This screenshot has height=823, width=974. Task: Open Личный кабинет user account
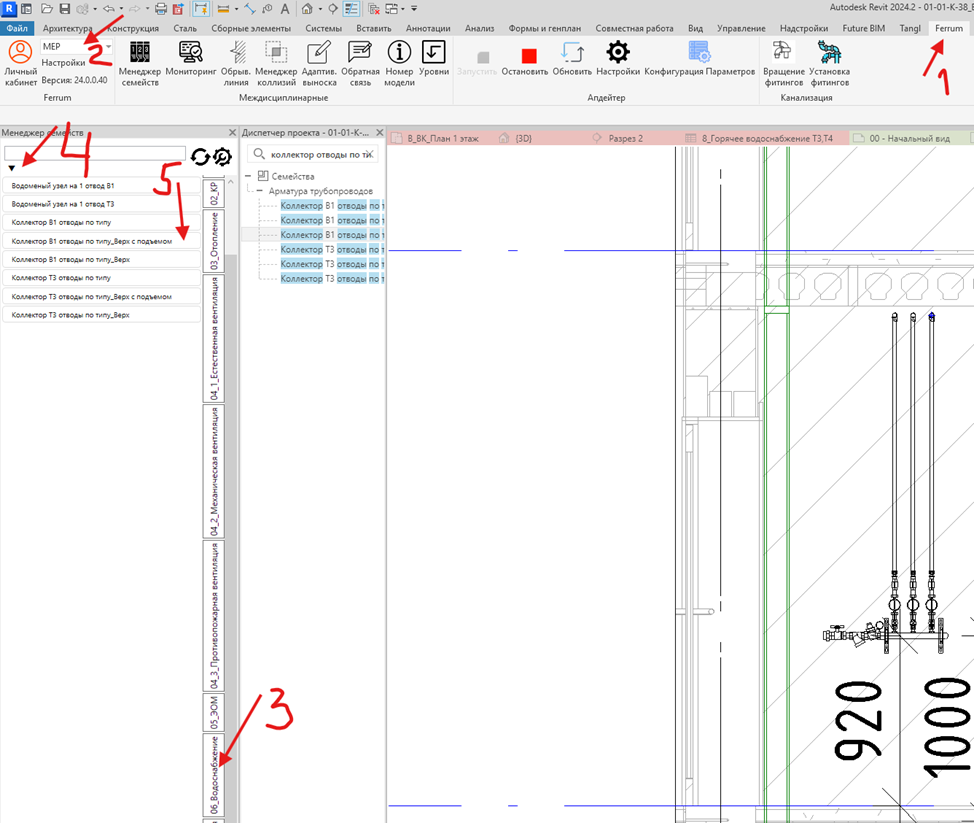click(x=20, y=63)
